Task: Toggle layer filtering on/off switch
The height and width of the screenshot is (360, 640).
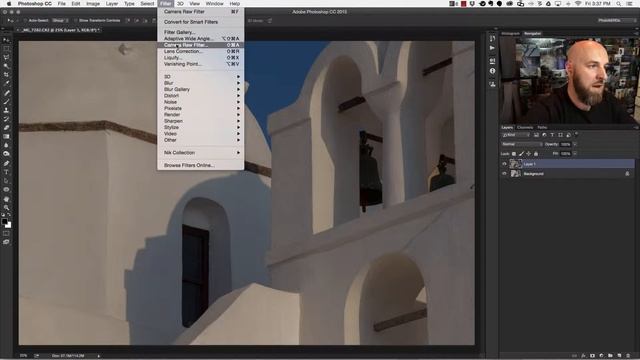Action: (576, 134)
